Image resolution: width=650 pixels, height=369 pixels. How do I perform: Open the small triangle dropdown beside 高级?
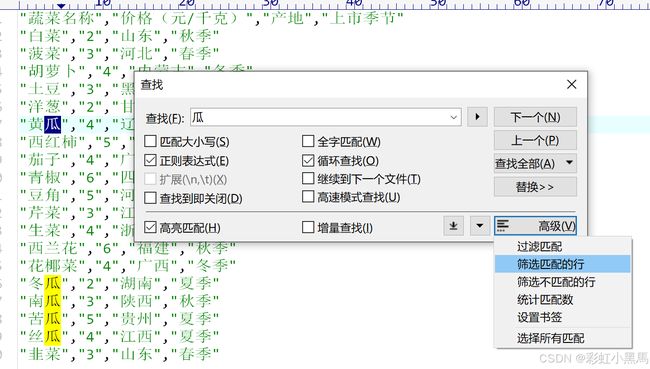[480, 226]
